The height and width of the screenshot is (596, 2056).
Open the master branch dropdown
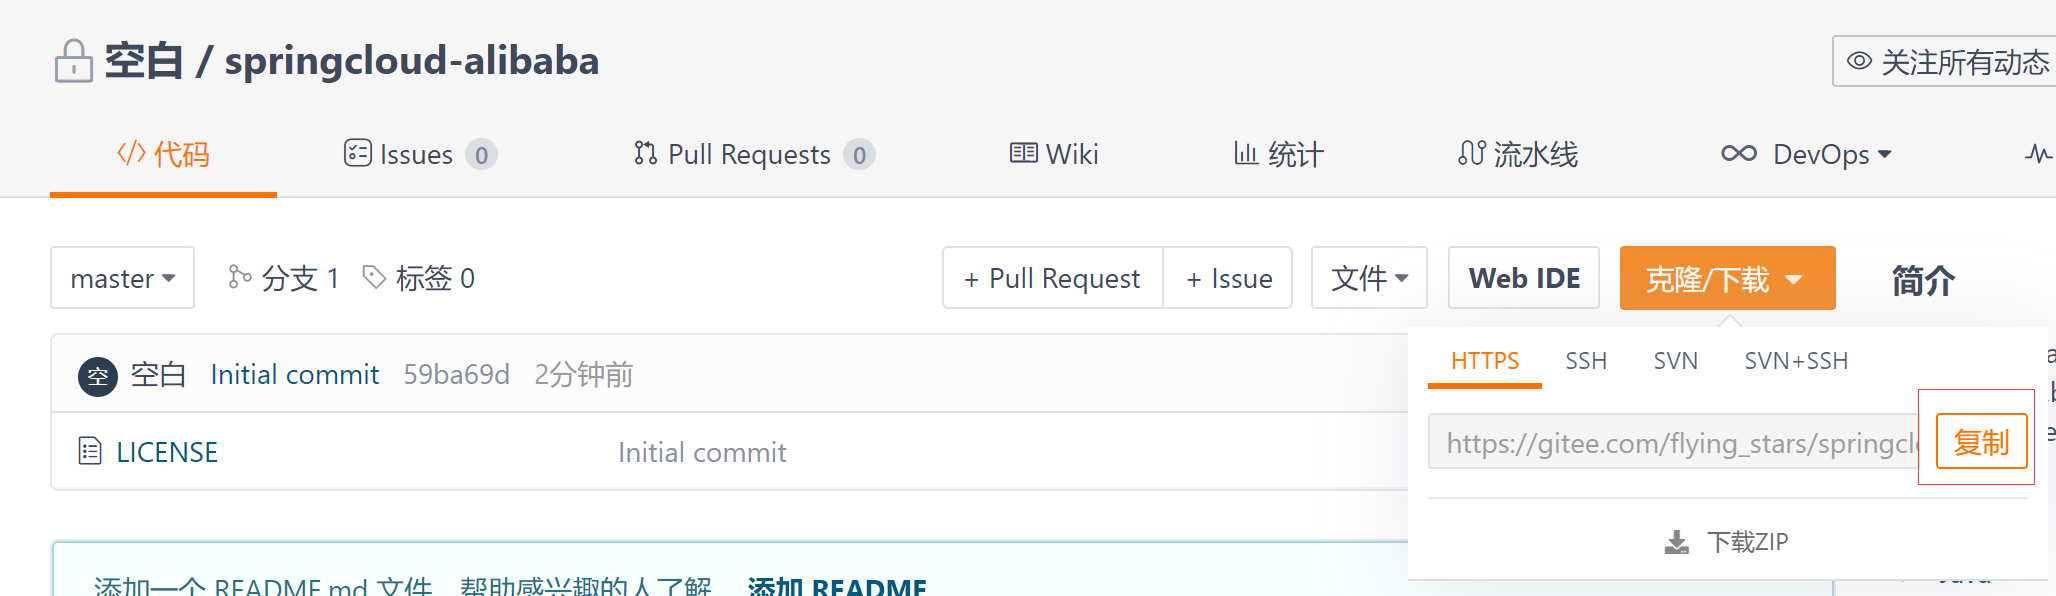click(122, 278)
